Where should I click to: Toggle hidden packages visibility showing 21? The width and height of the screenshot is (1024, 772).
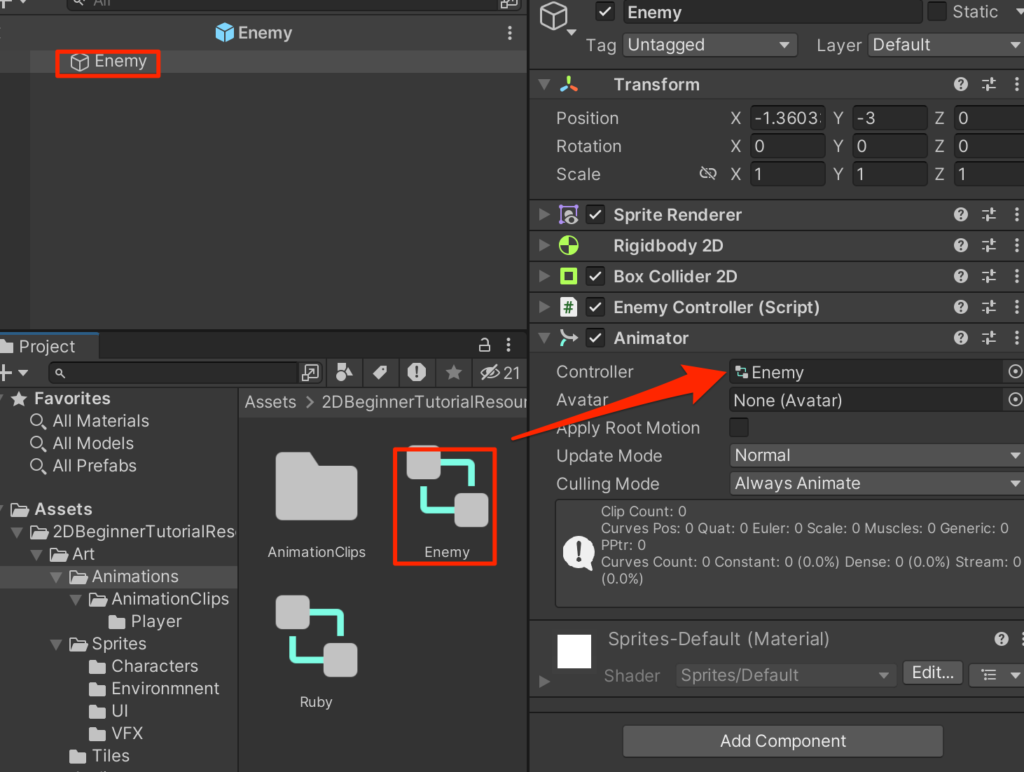pyautogui.click(x=500, y=372)
